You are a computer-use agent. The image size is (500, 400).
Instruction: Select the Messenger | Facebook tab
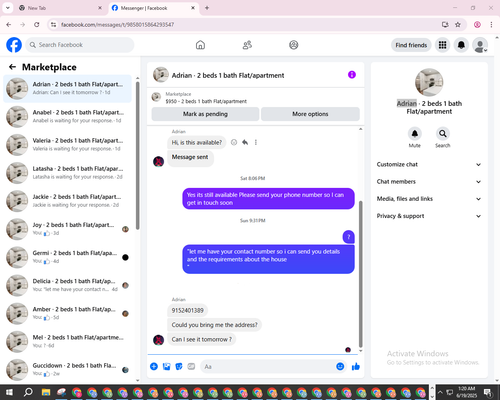point(153,8)
